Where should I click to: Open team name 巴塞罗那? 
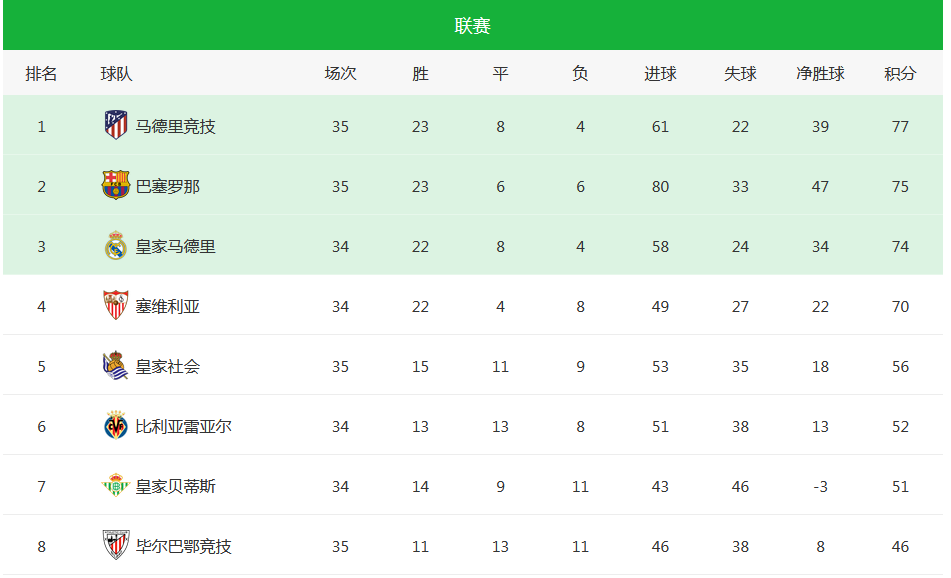pyautogui.click(x=167, y=186)
